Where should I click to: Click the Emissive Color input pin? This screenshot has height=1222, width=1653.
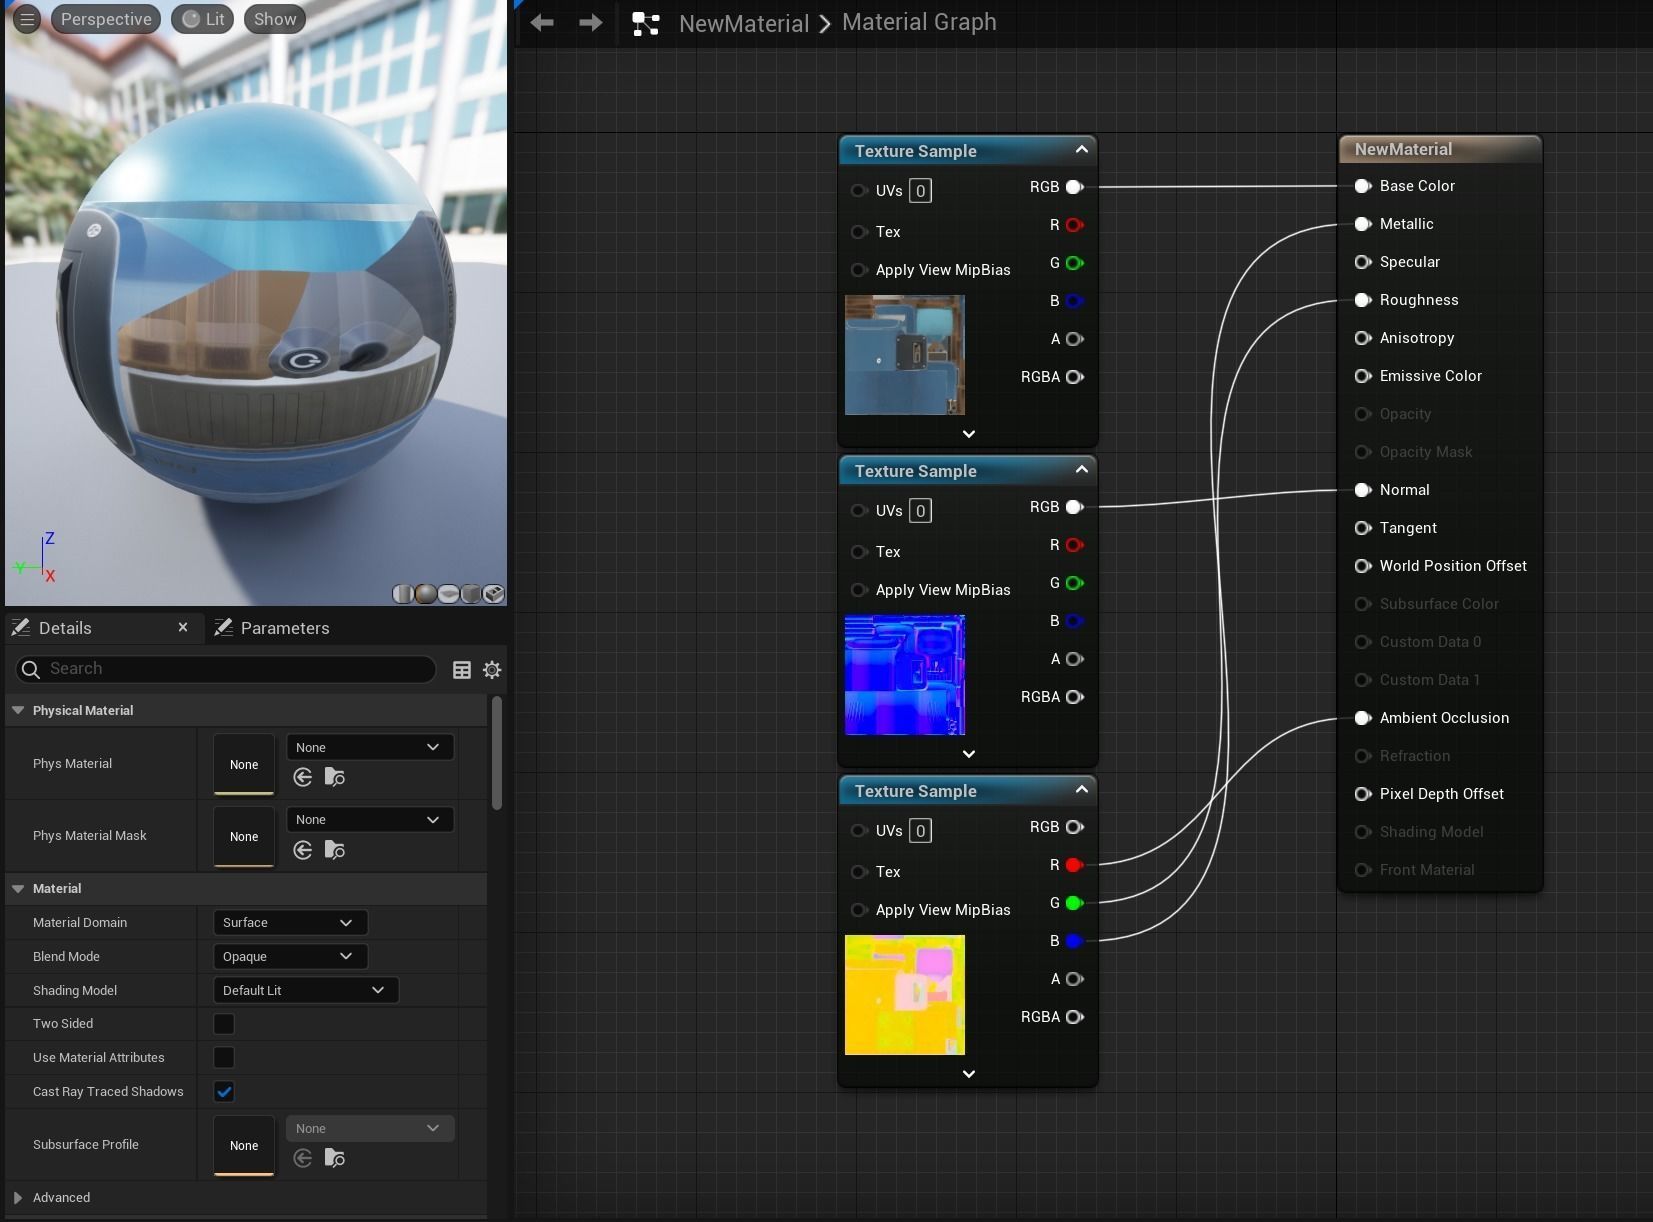click(1362, 376)
